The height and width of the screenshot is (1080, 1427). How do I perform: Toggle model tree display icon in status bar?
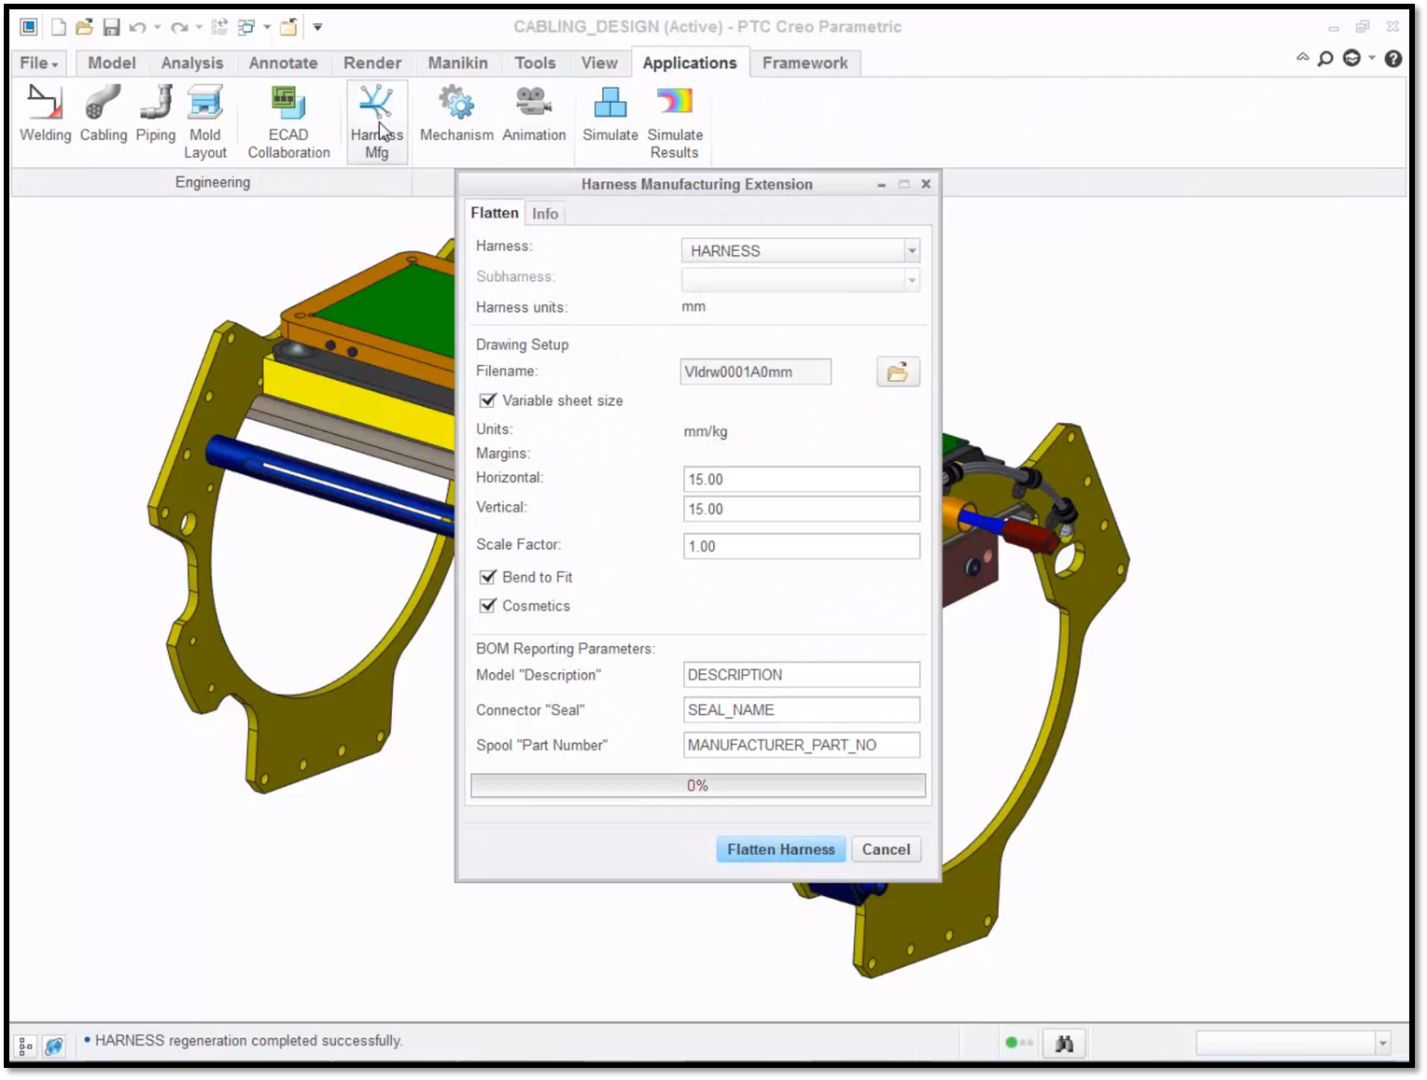(26, 1046)
